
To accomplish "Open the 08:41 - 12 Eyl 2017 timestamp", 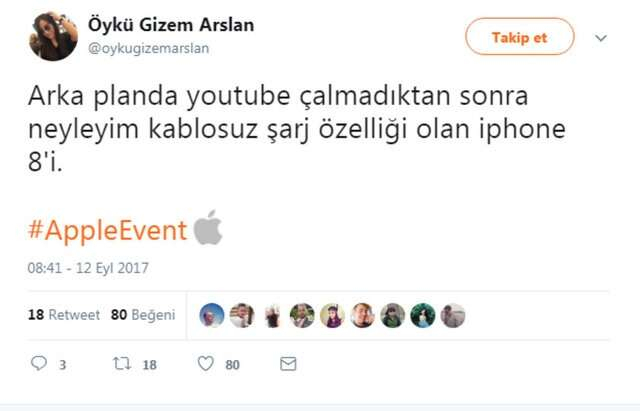I will click(88, 268).
